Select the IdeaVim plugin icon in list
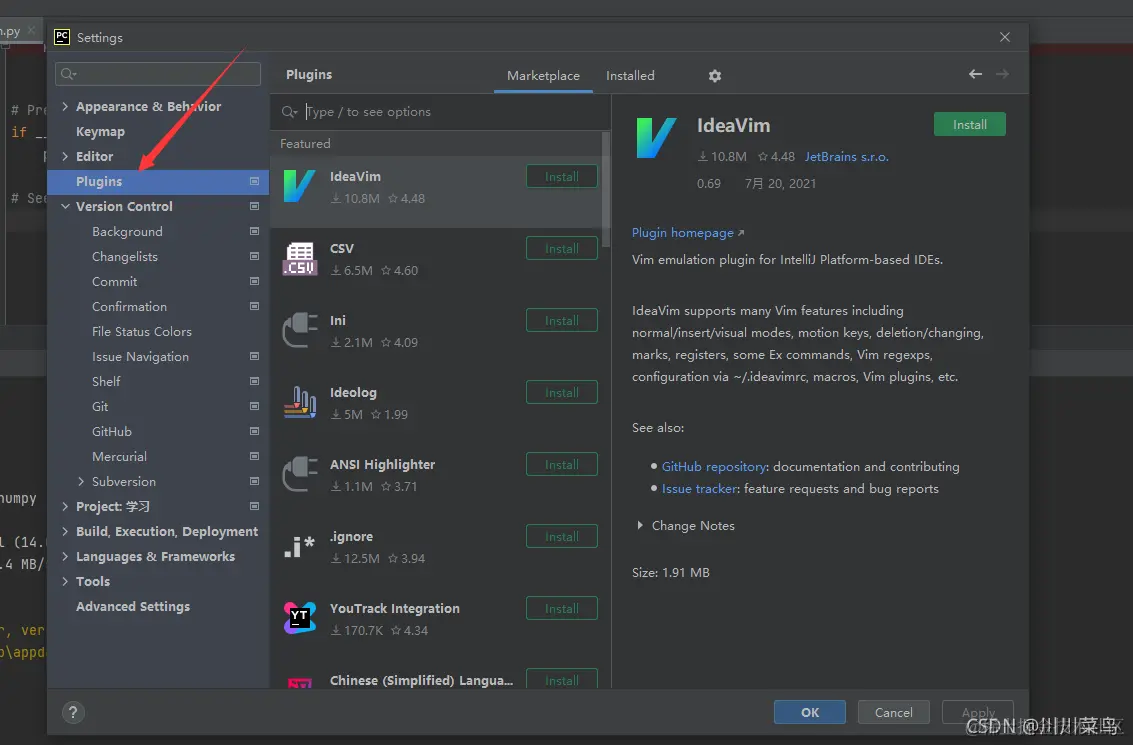This screenshot has width=1133, height=745. (x=300, y=186)
